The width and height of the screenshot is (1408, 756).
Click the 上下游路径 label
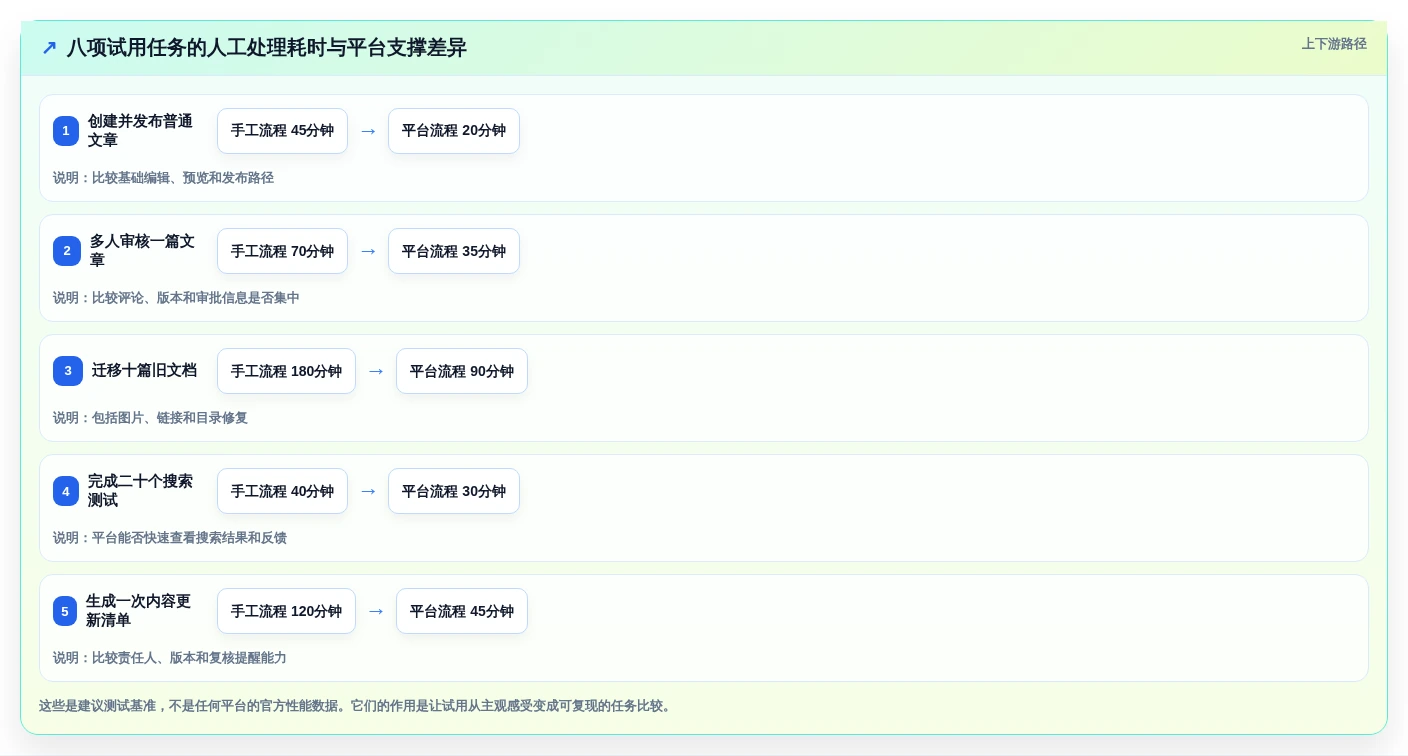coord(1334,44)
